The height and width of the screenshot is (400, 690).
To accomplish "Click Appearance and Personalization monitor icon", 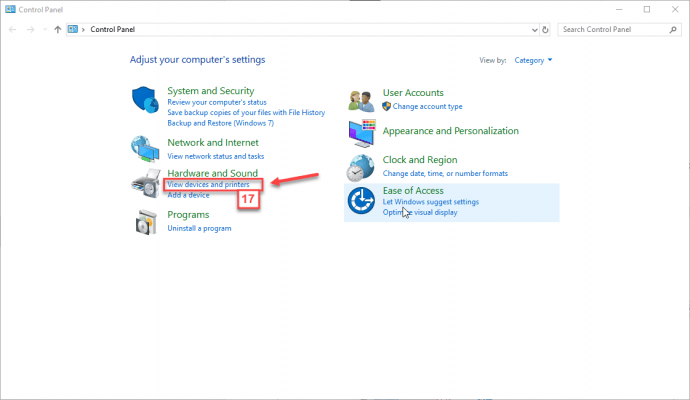I will click(x=362, y=133).
